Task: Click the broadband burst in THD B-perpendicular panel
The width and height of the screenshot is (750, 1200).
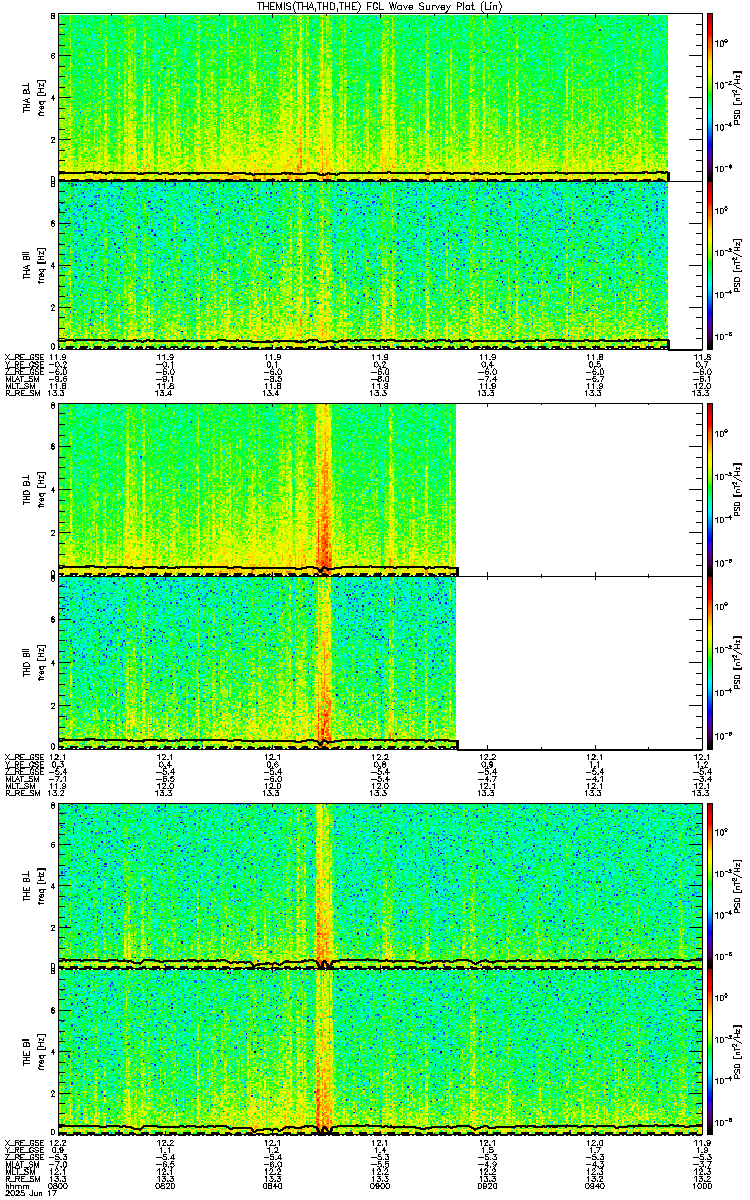Action: coord(324,489)
